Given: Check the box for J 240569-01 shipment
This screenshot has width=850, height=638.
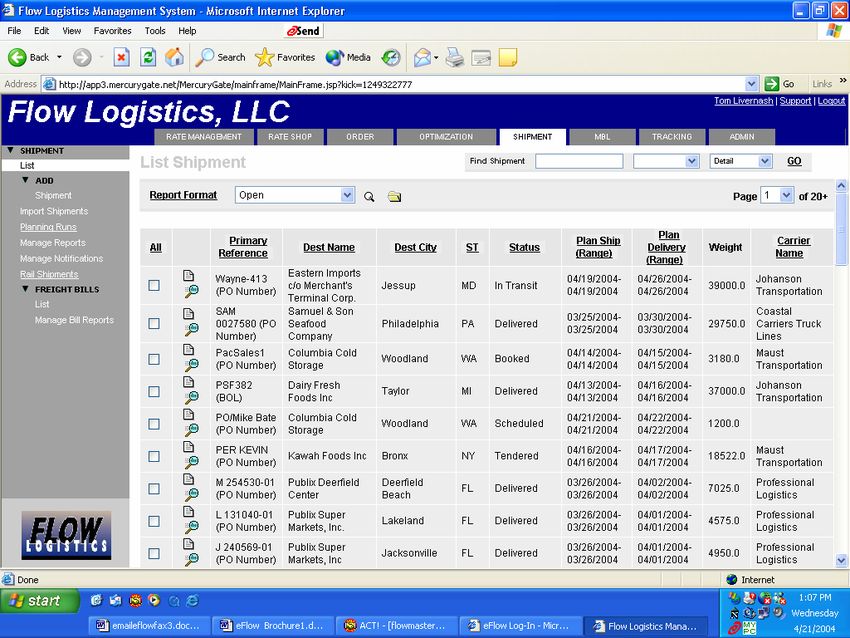Looking at the screenshot, I should pos(154,553).
